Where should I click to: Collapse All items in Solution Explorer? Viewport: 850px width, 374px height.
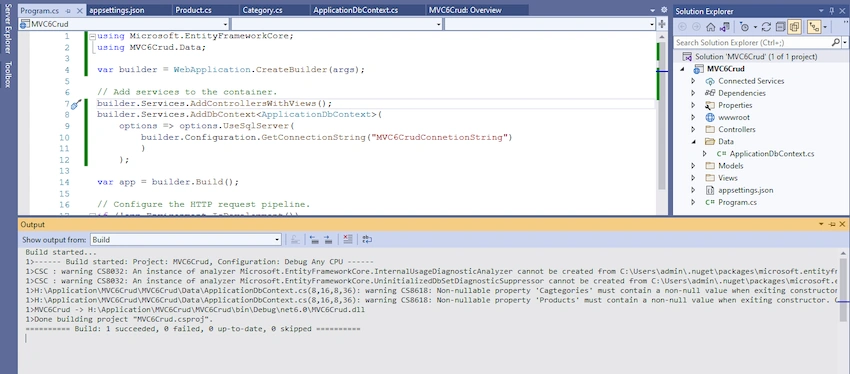tap(780, 27)
